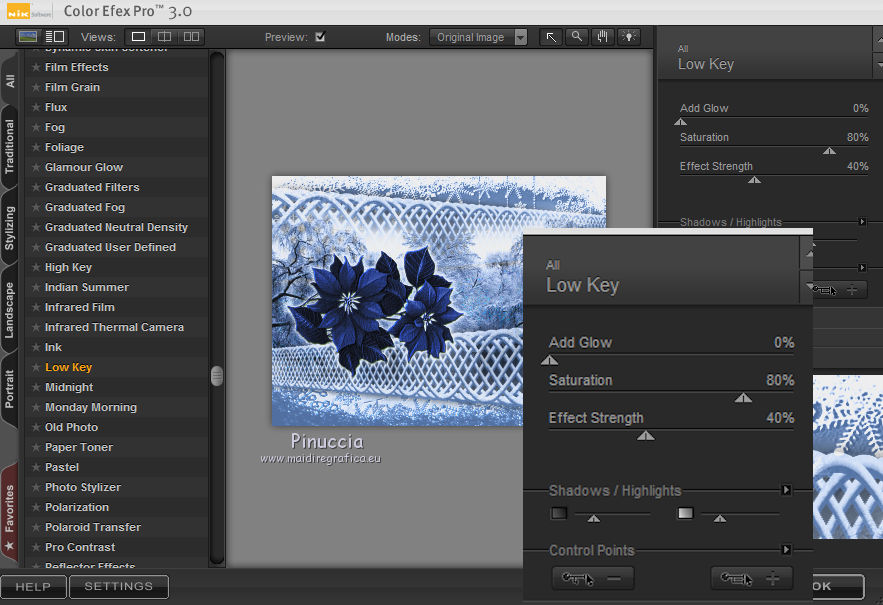Image resolution: width=883 pixels, height=605 pixels.
Task: Open the Traditional category tab
Action: point(10,146)
